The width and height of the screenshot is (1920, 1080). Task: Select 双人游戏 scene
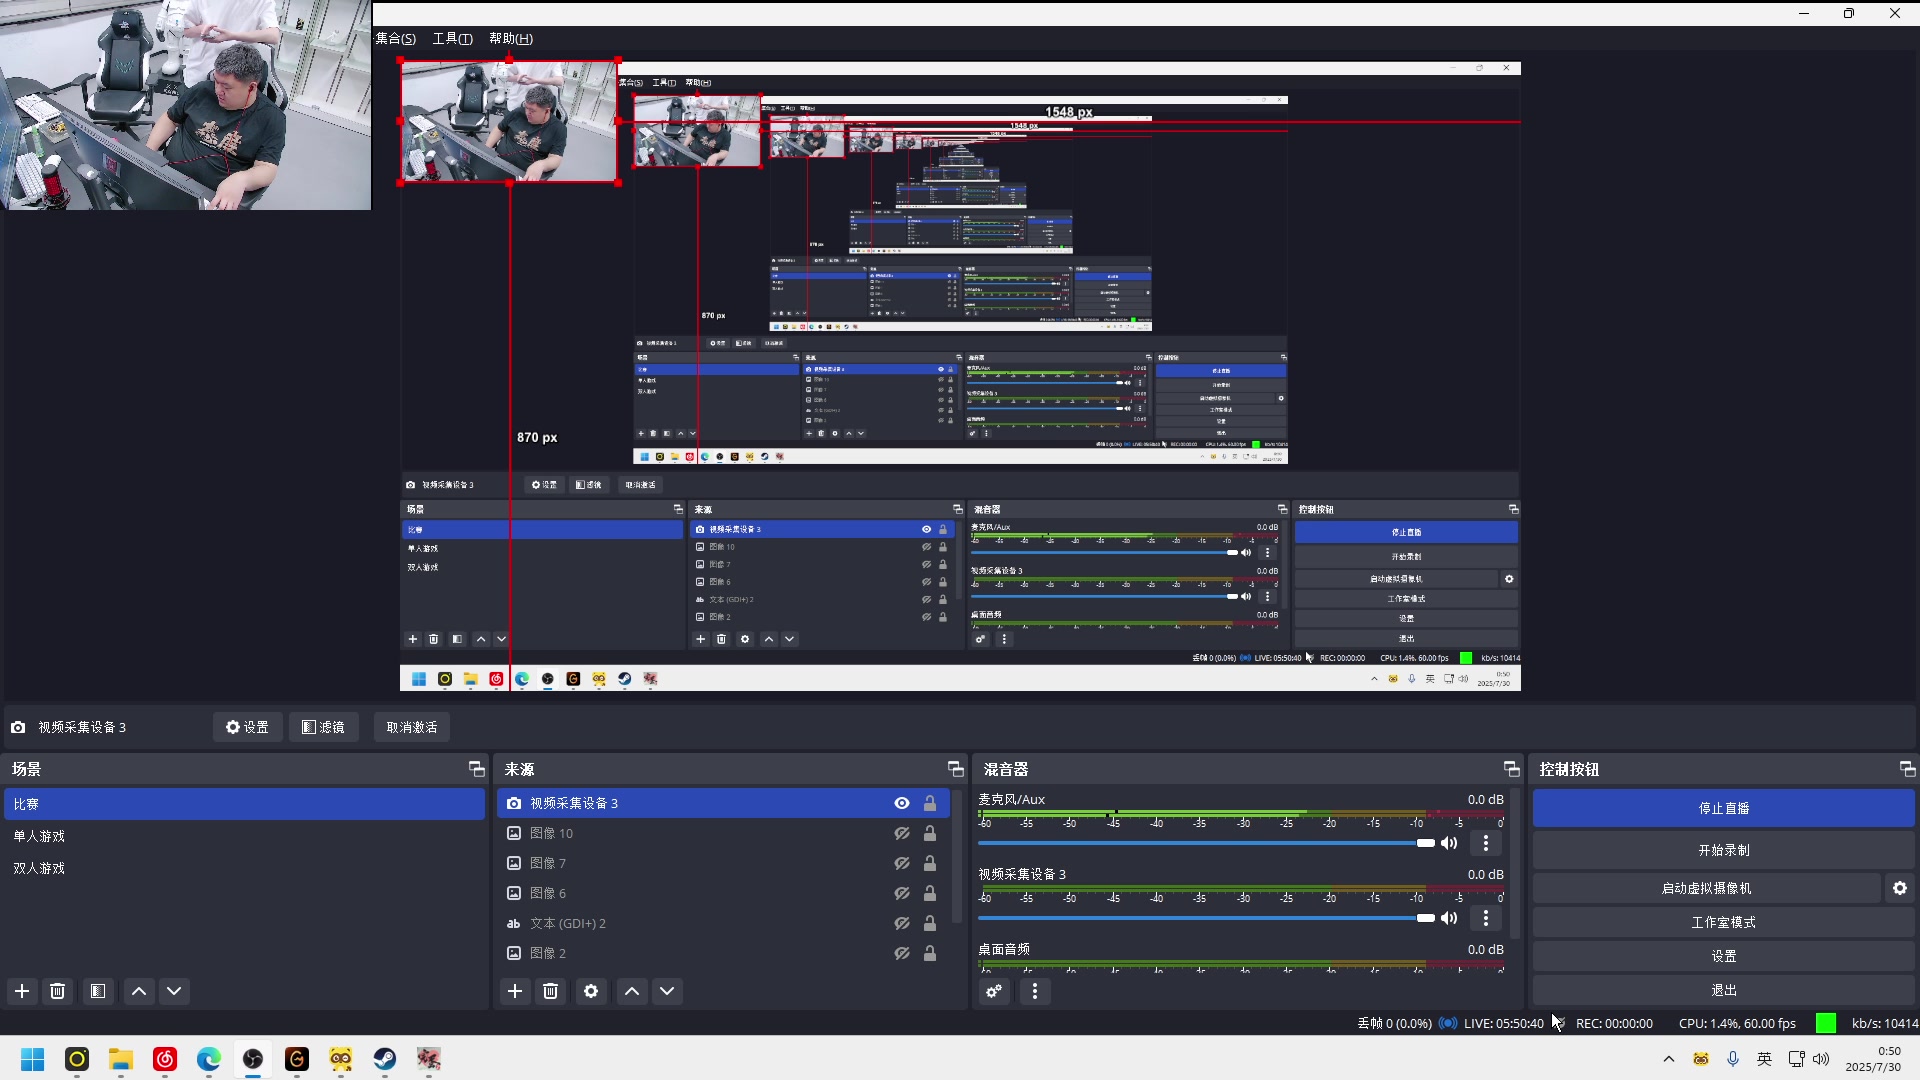pos(244,868)
